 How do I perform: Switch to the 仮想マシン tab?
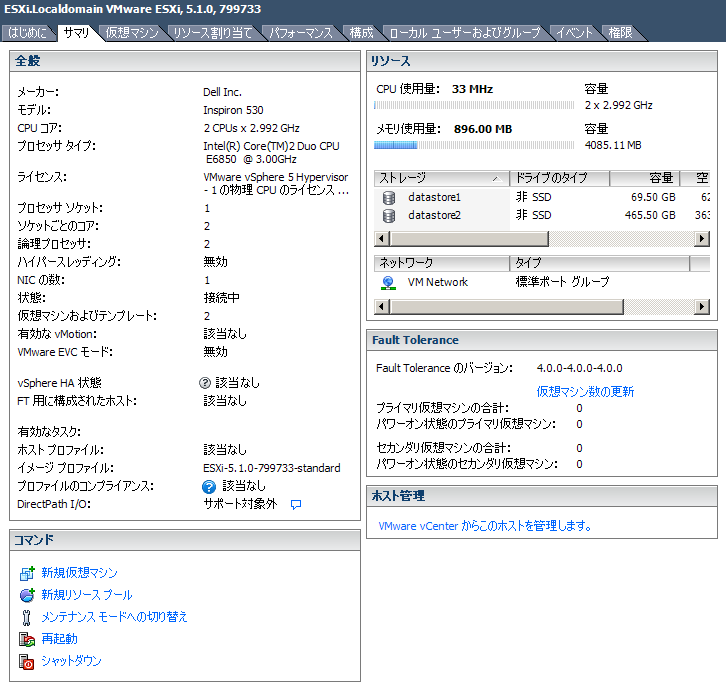click(132, 33)
